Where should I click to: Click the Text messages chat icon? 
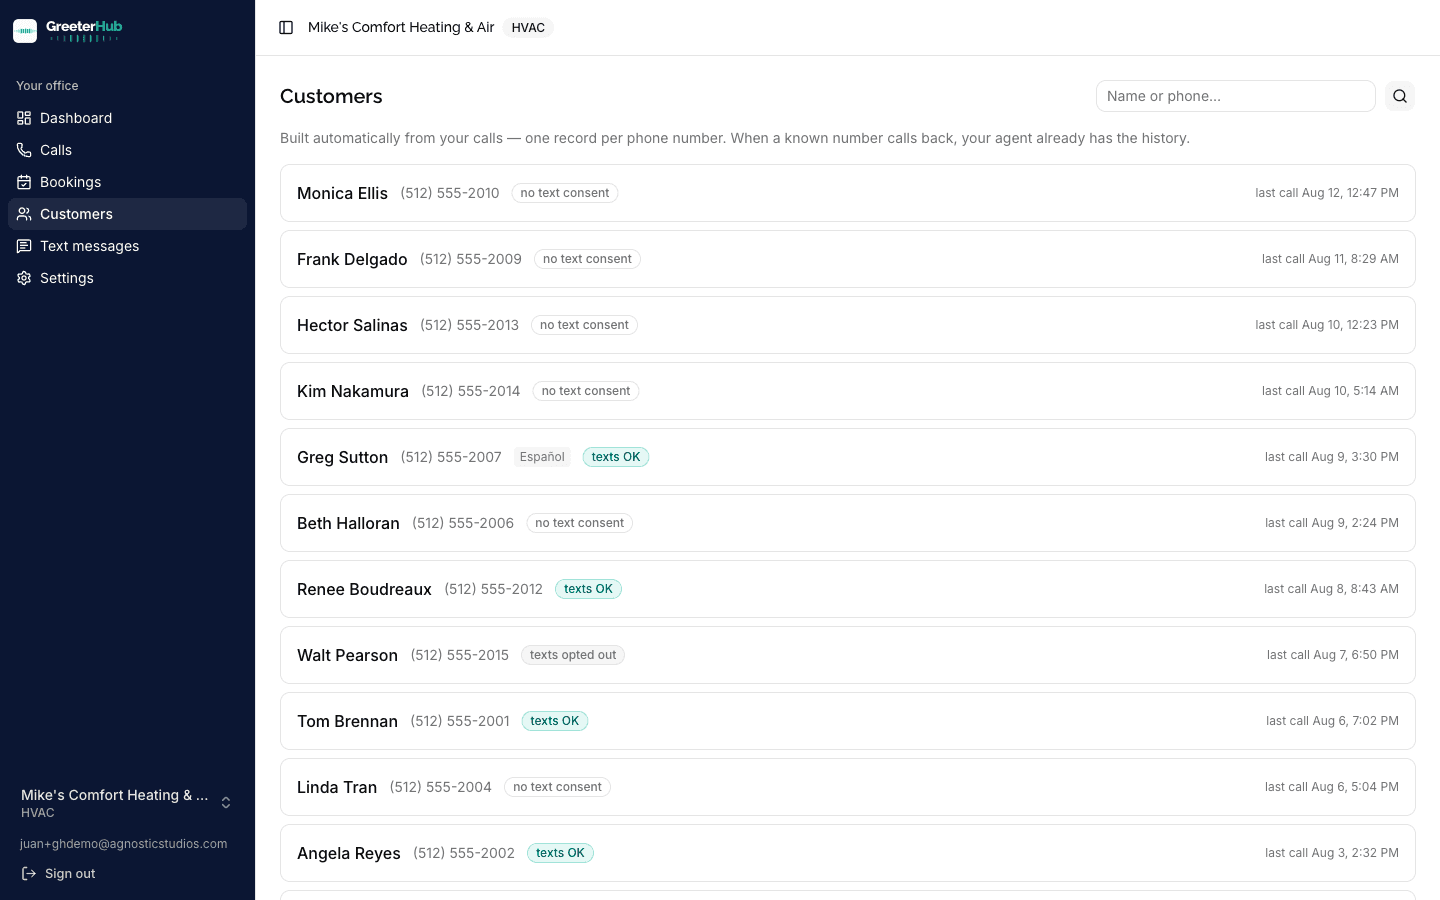coord(24,246)
